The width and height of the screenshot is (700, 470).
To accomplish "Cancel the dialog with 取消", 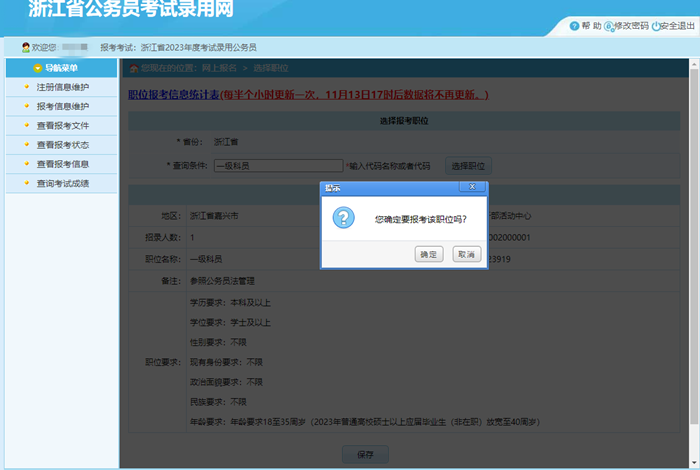I will click(465, 255).
